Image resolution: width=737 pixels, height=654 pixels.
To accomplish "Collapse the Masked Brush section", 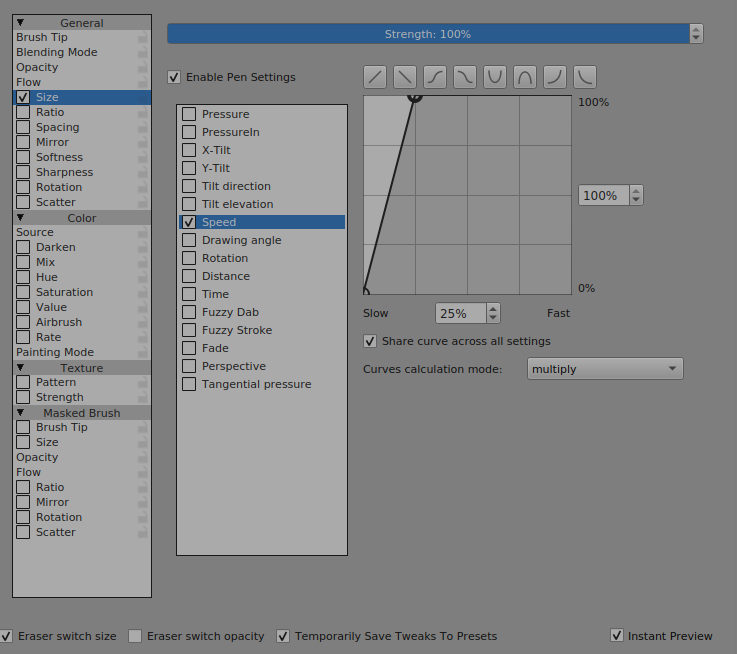I will click(20, 412).
